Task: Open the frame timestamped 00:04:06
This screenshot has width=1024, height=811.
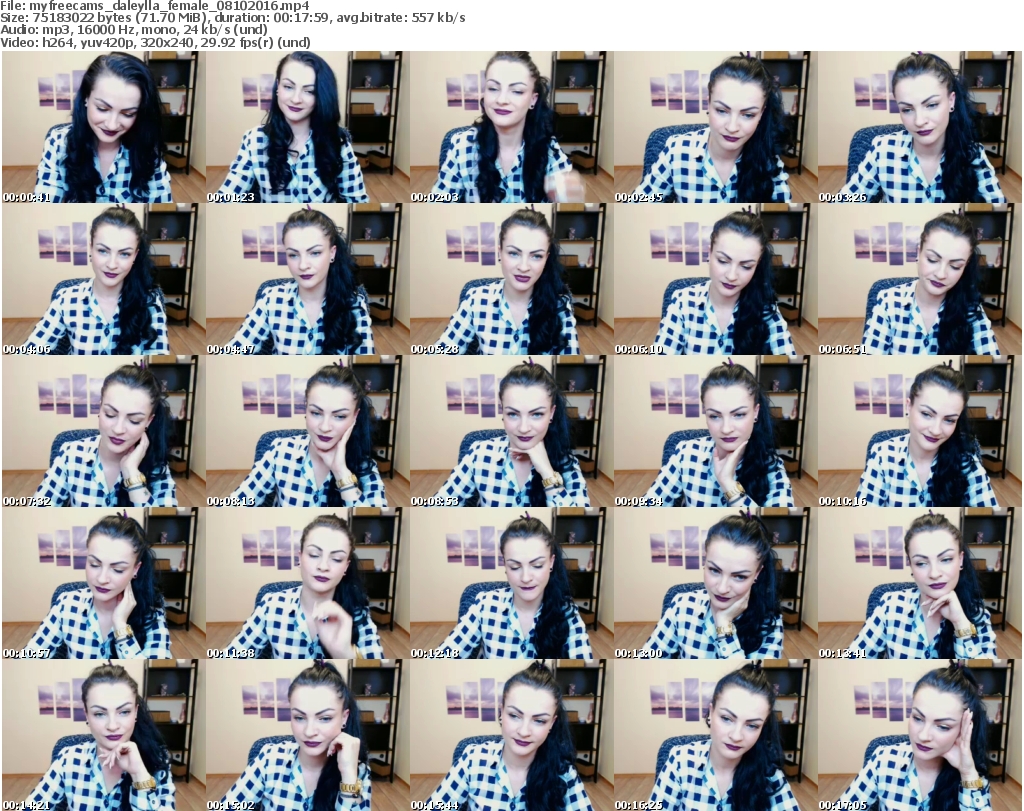Action: pos(101,279)
